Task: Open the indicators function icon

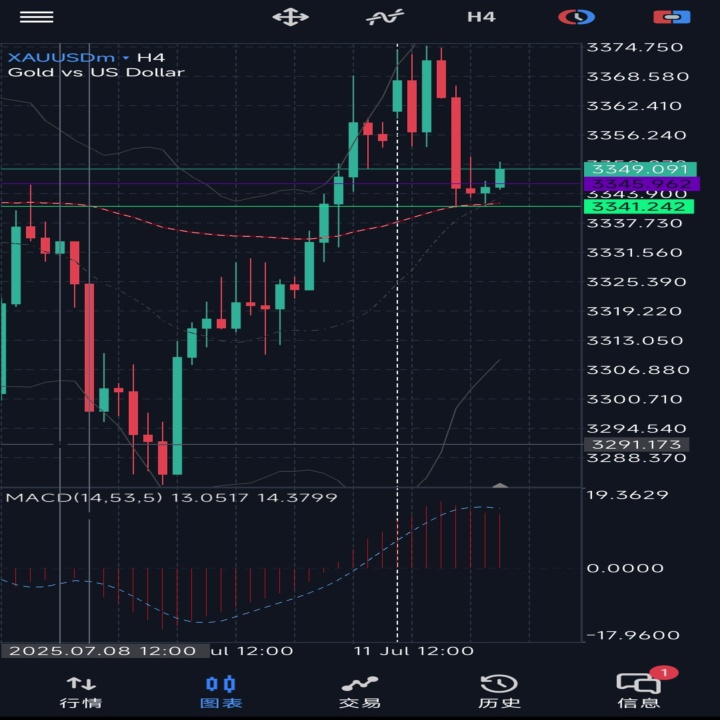Action: [385, 17]
